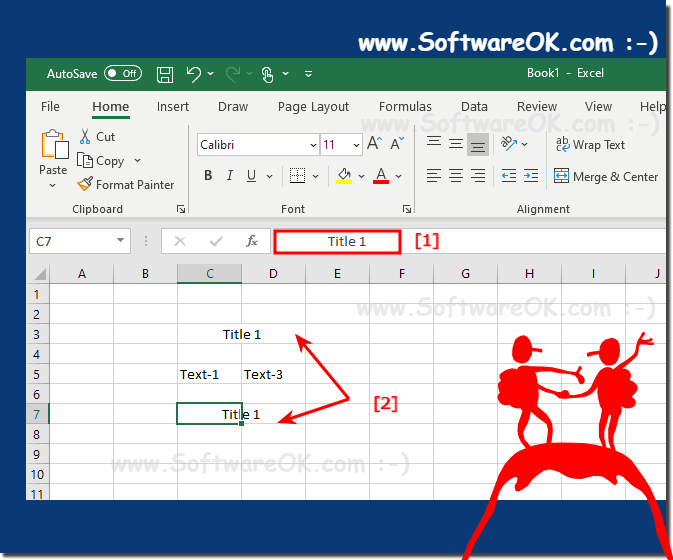Viewport: 673px width, 560px height.
Task: Toggle Bottom Align (active)
Action: point(478,144)
